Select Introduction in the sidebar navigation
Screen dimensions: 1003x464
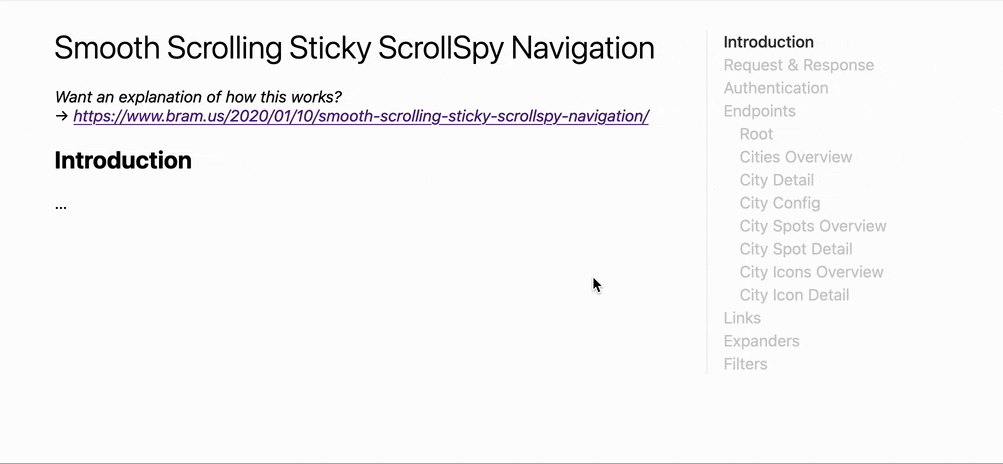click(x=768, y=42)
